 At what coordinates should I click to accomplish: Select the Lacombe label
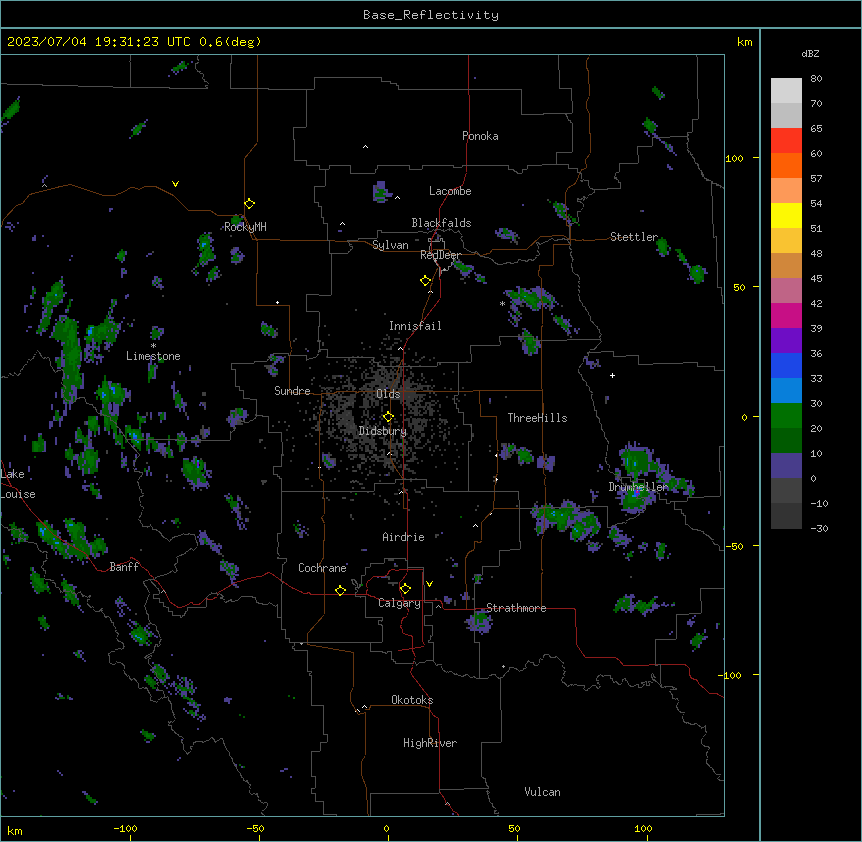(450, 191)
